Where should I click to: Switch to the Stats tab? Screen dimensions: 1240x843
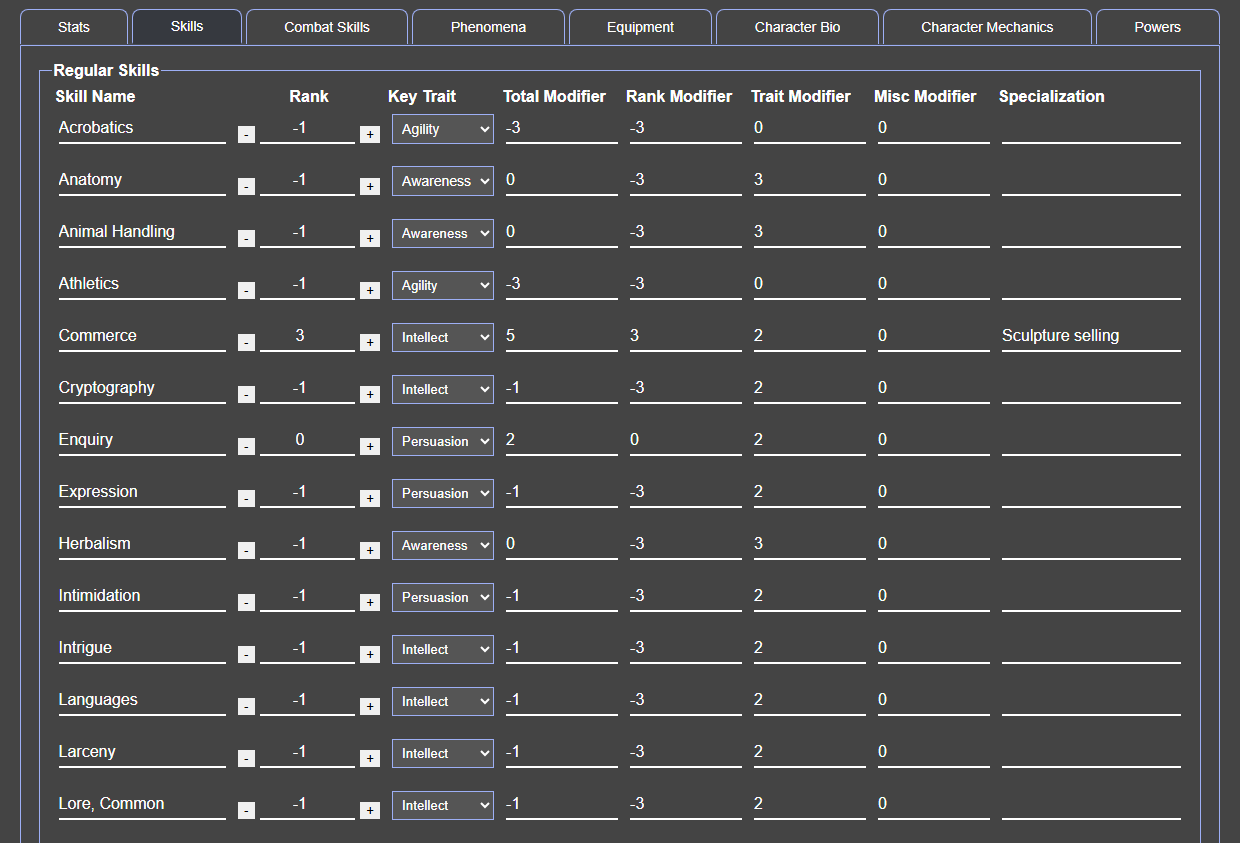[74, 27]
